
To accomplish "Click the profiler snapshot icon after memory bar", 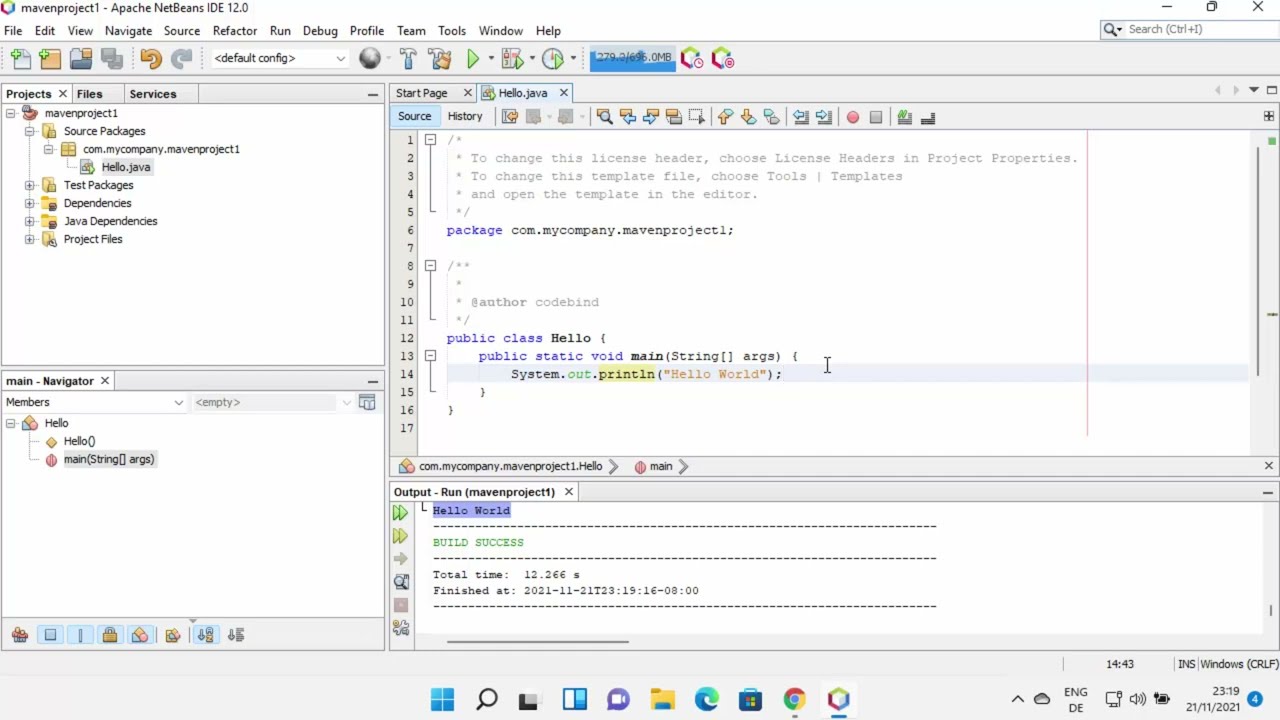I will (x=692, y=59).
